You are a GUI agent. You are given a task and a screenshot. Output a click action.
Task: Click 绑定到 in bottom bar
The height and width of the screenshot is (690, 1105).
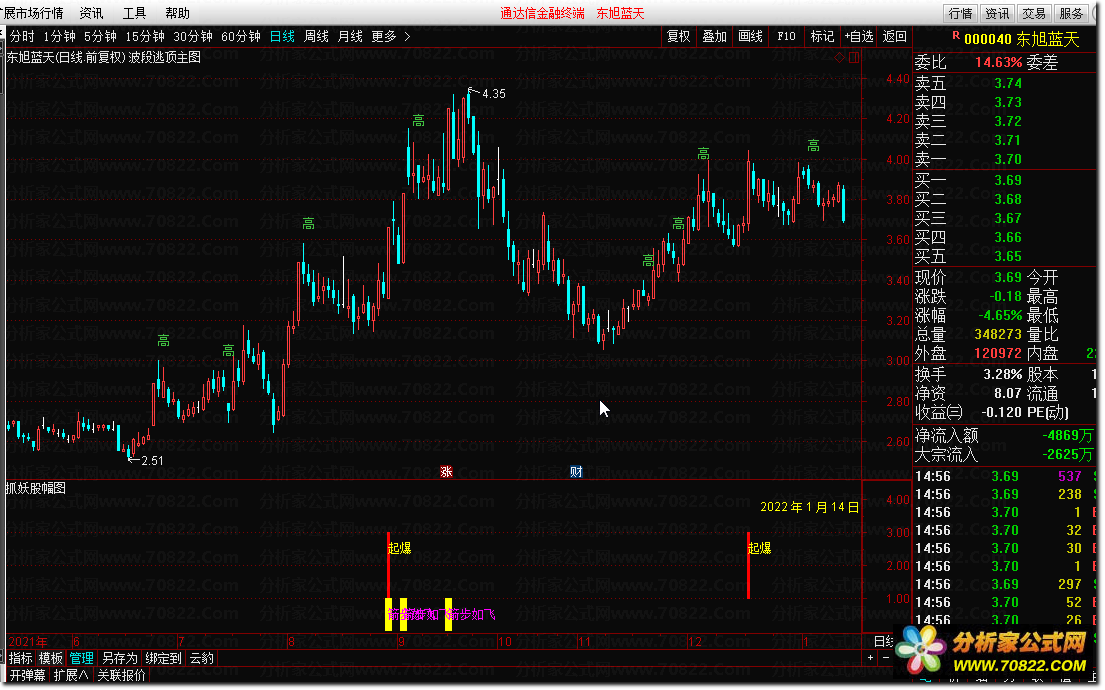pyautogui.click(x=163, y=658)
